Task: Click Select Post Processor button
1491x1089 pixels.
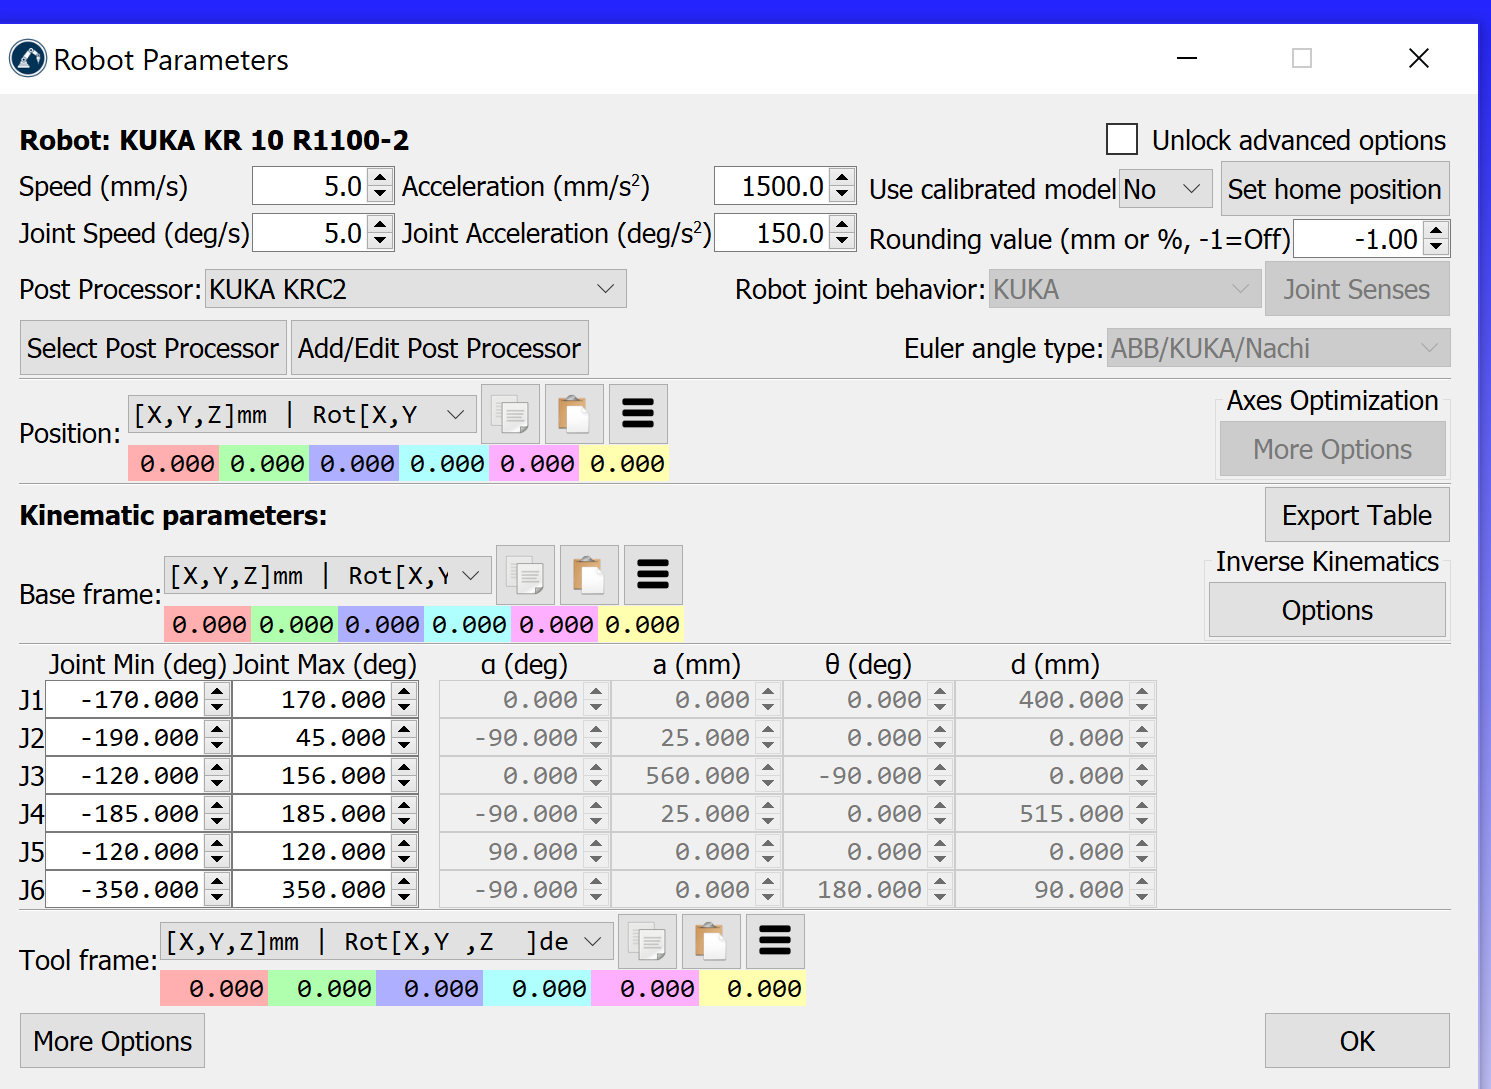Action: pos(153,348)
